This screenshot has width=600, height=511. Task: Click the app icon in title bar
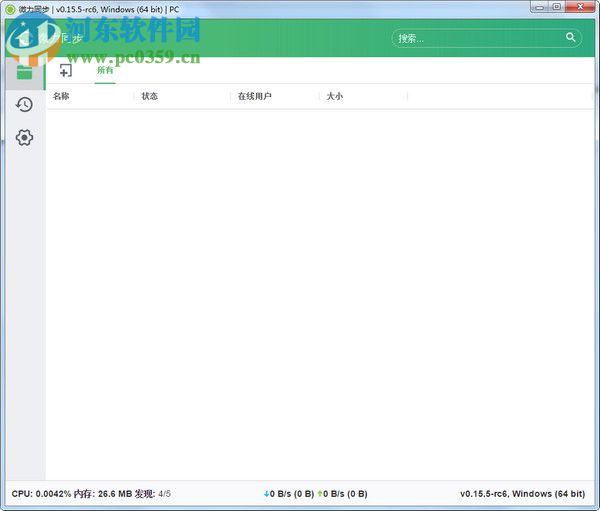point(10,9)
